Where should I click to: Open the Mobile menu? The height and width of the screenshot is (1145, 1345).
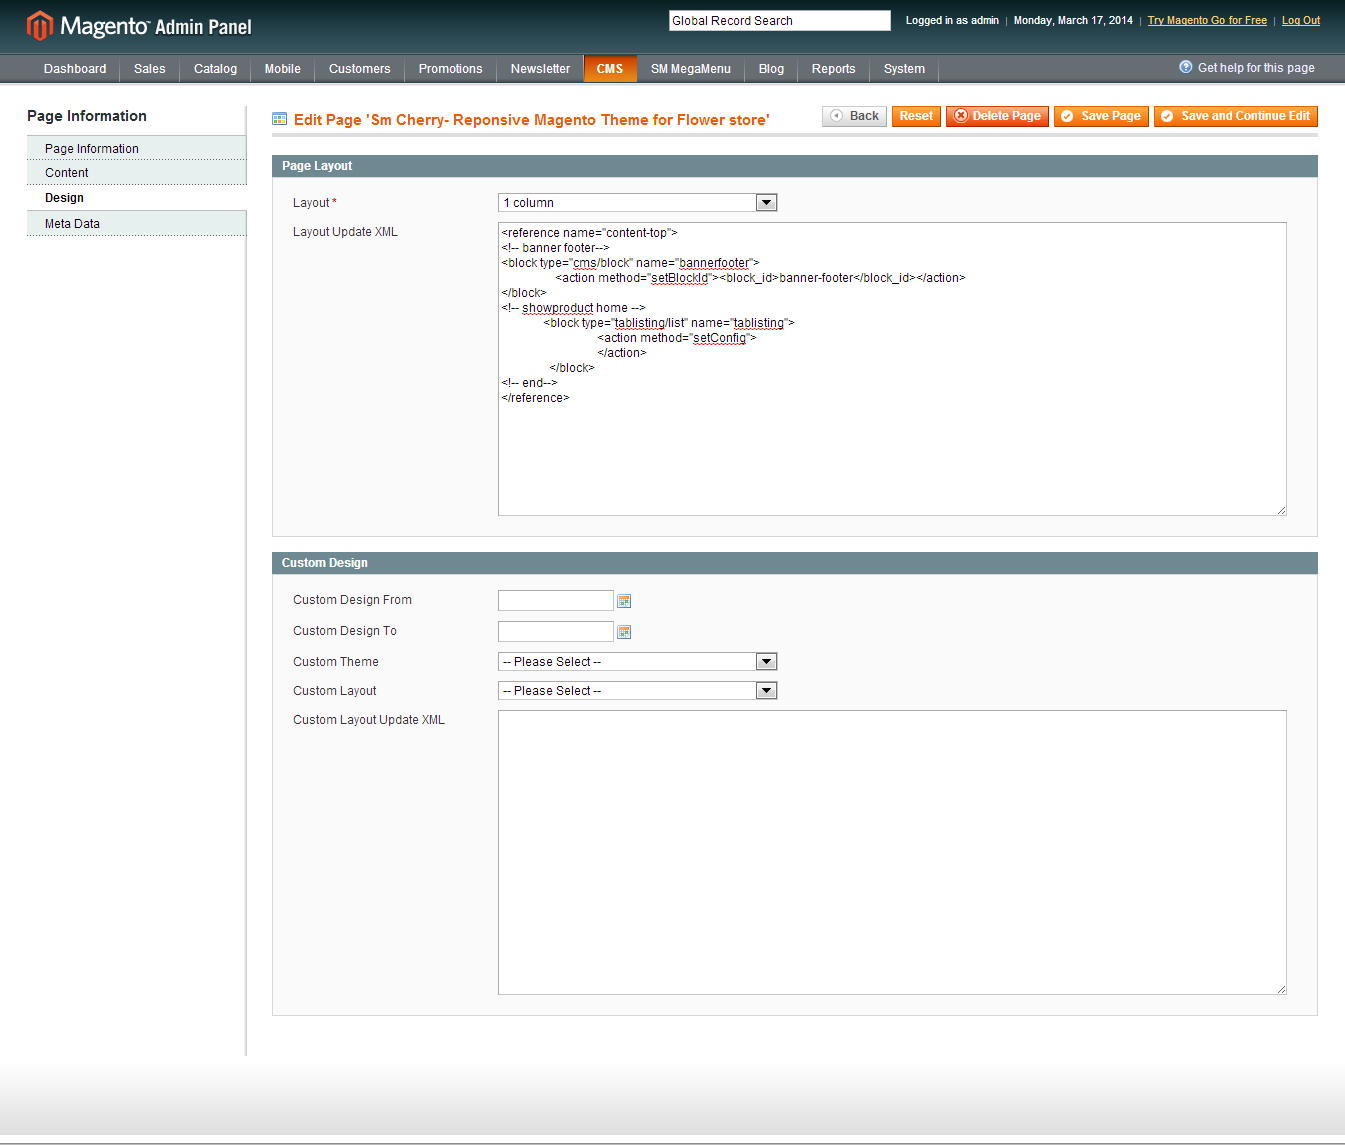pyautogui.click(x=283, y=69)
